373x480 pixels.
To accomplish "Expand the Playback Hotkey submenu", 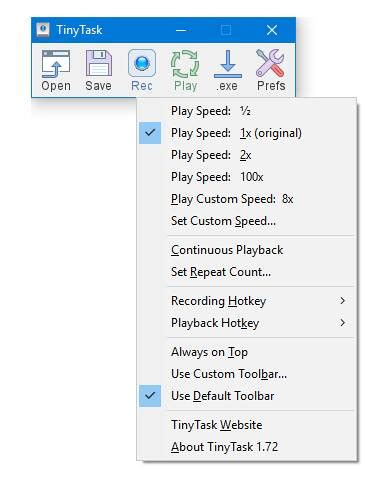I will [247, 323].
